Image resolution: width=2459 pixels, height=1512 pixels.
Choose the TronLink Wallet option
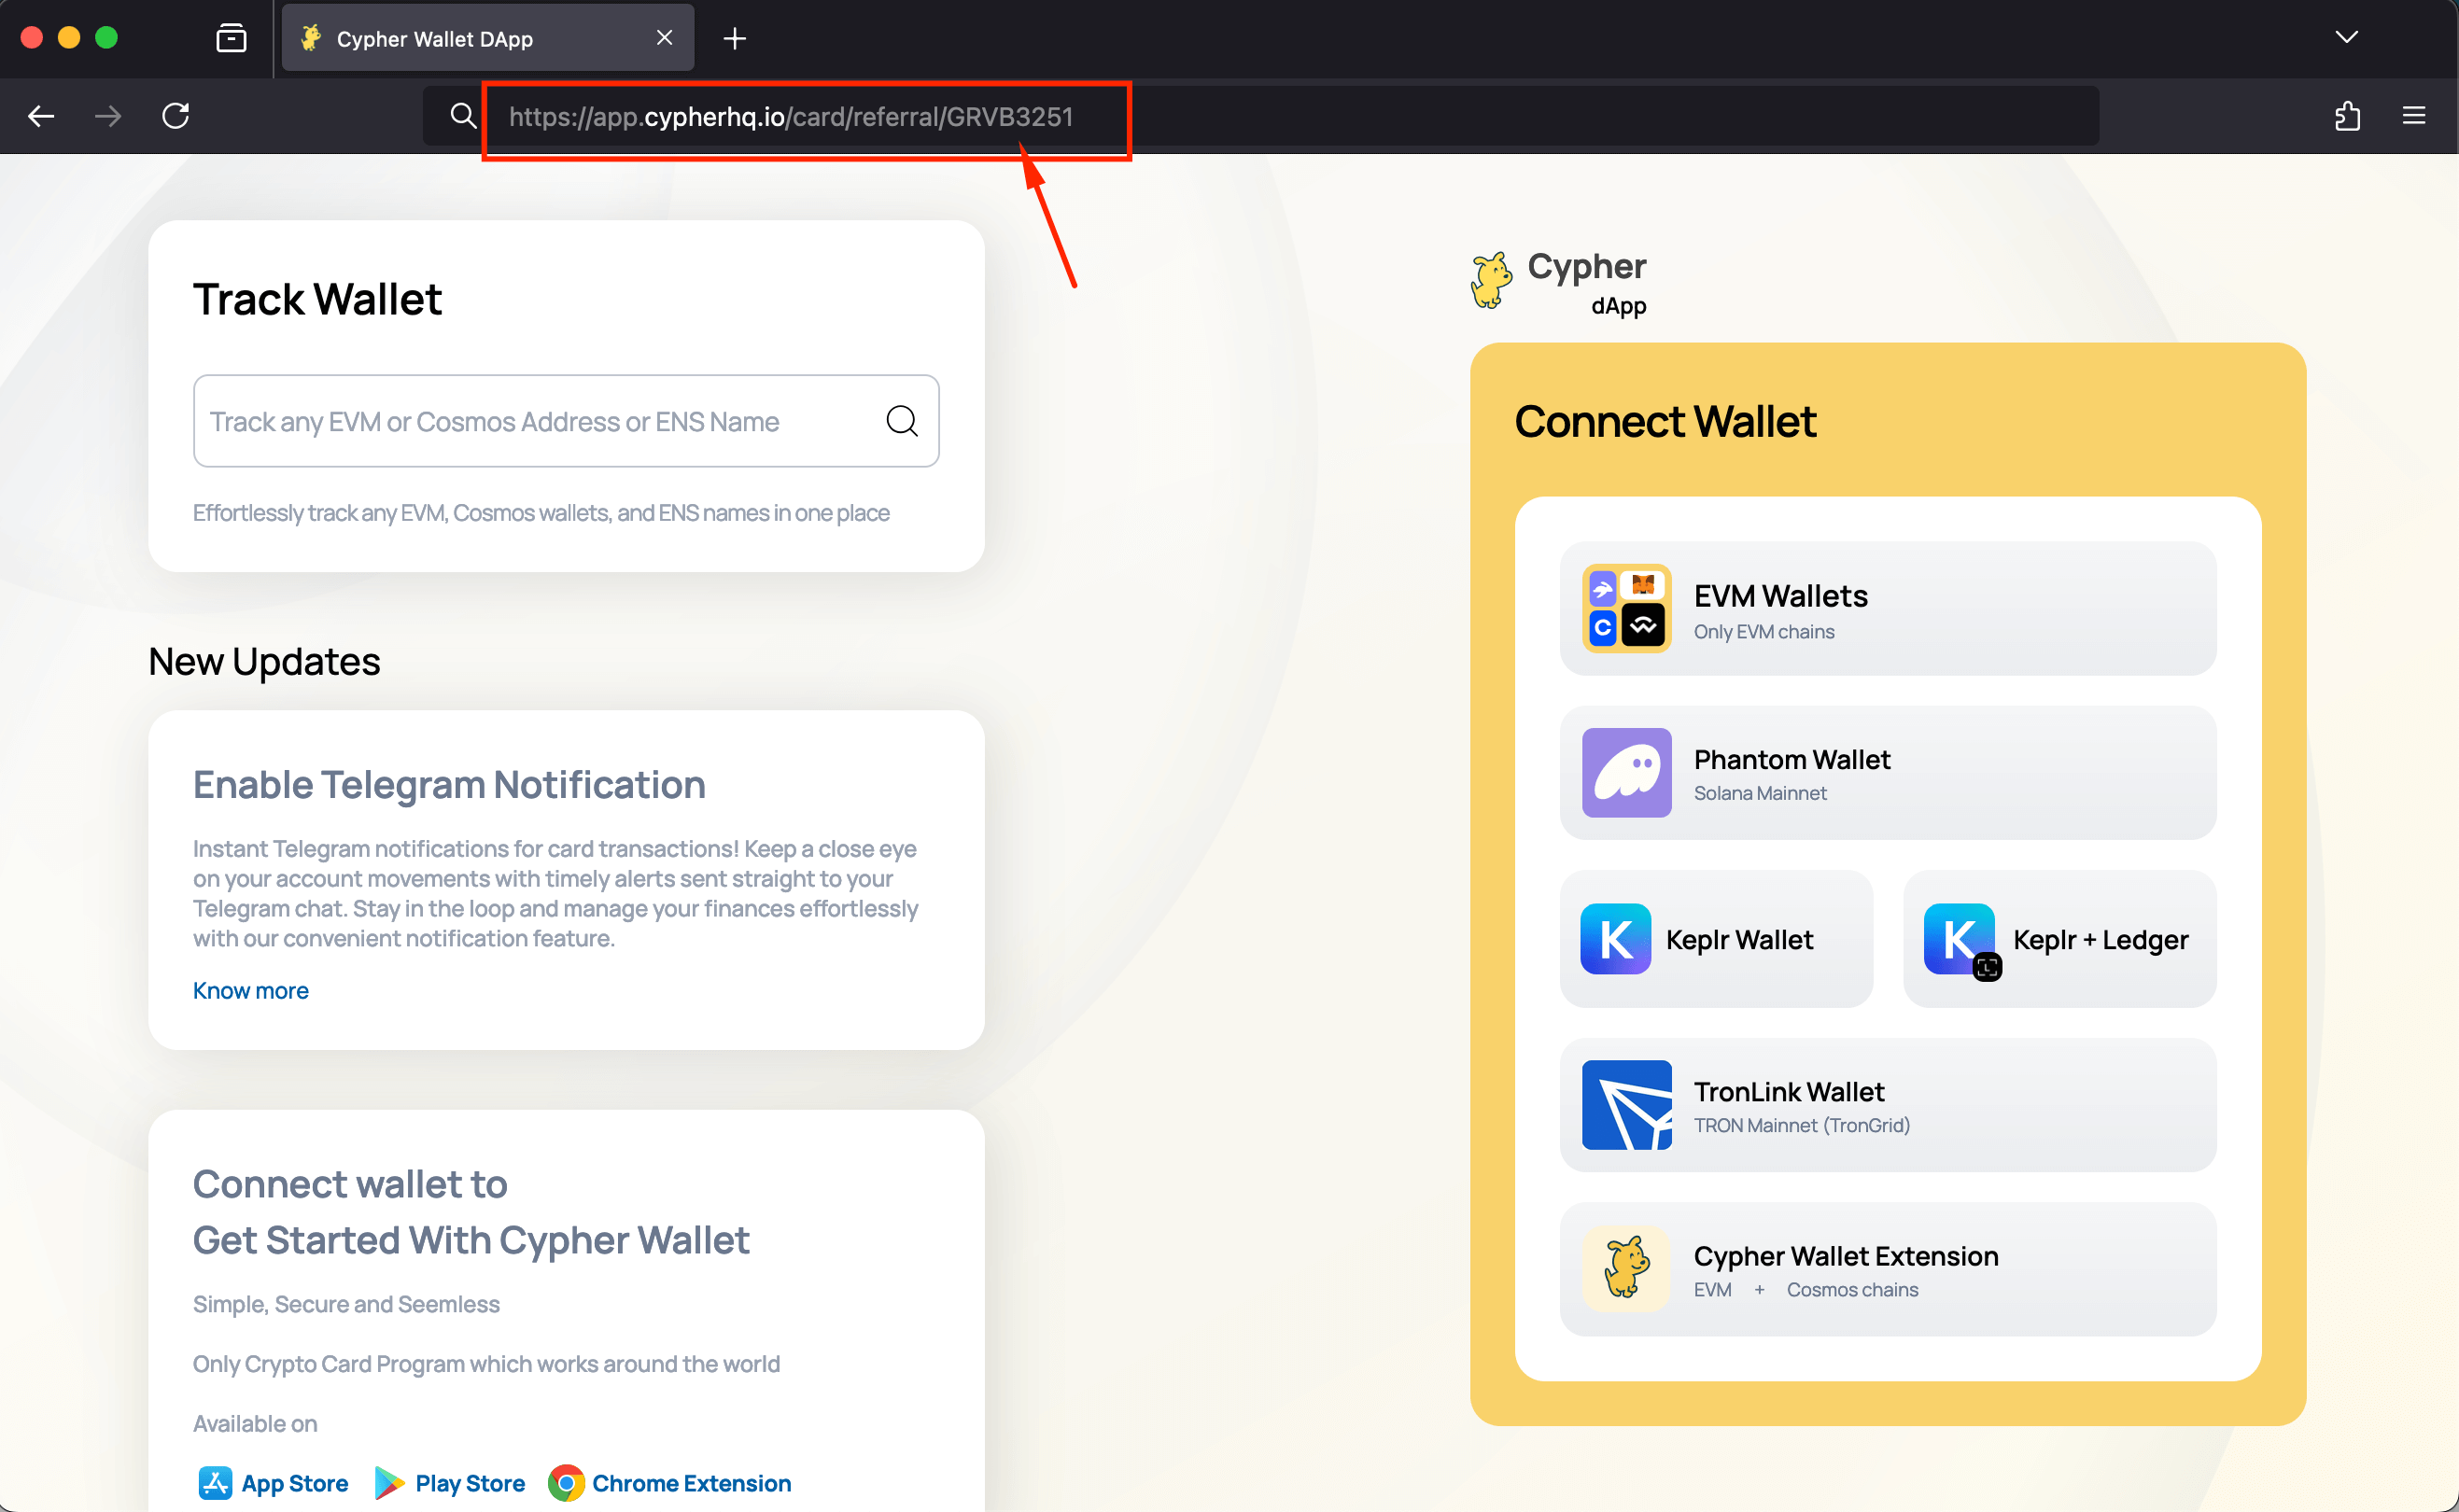(x=1888, y=1105)
